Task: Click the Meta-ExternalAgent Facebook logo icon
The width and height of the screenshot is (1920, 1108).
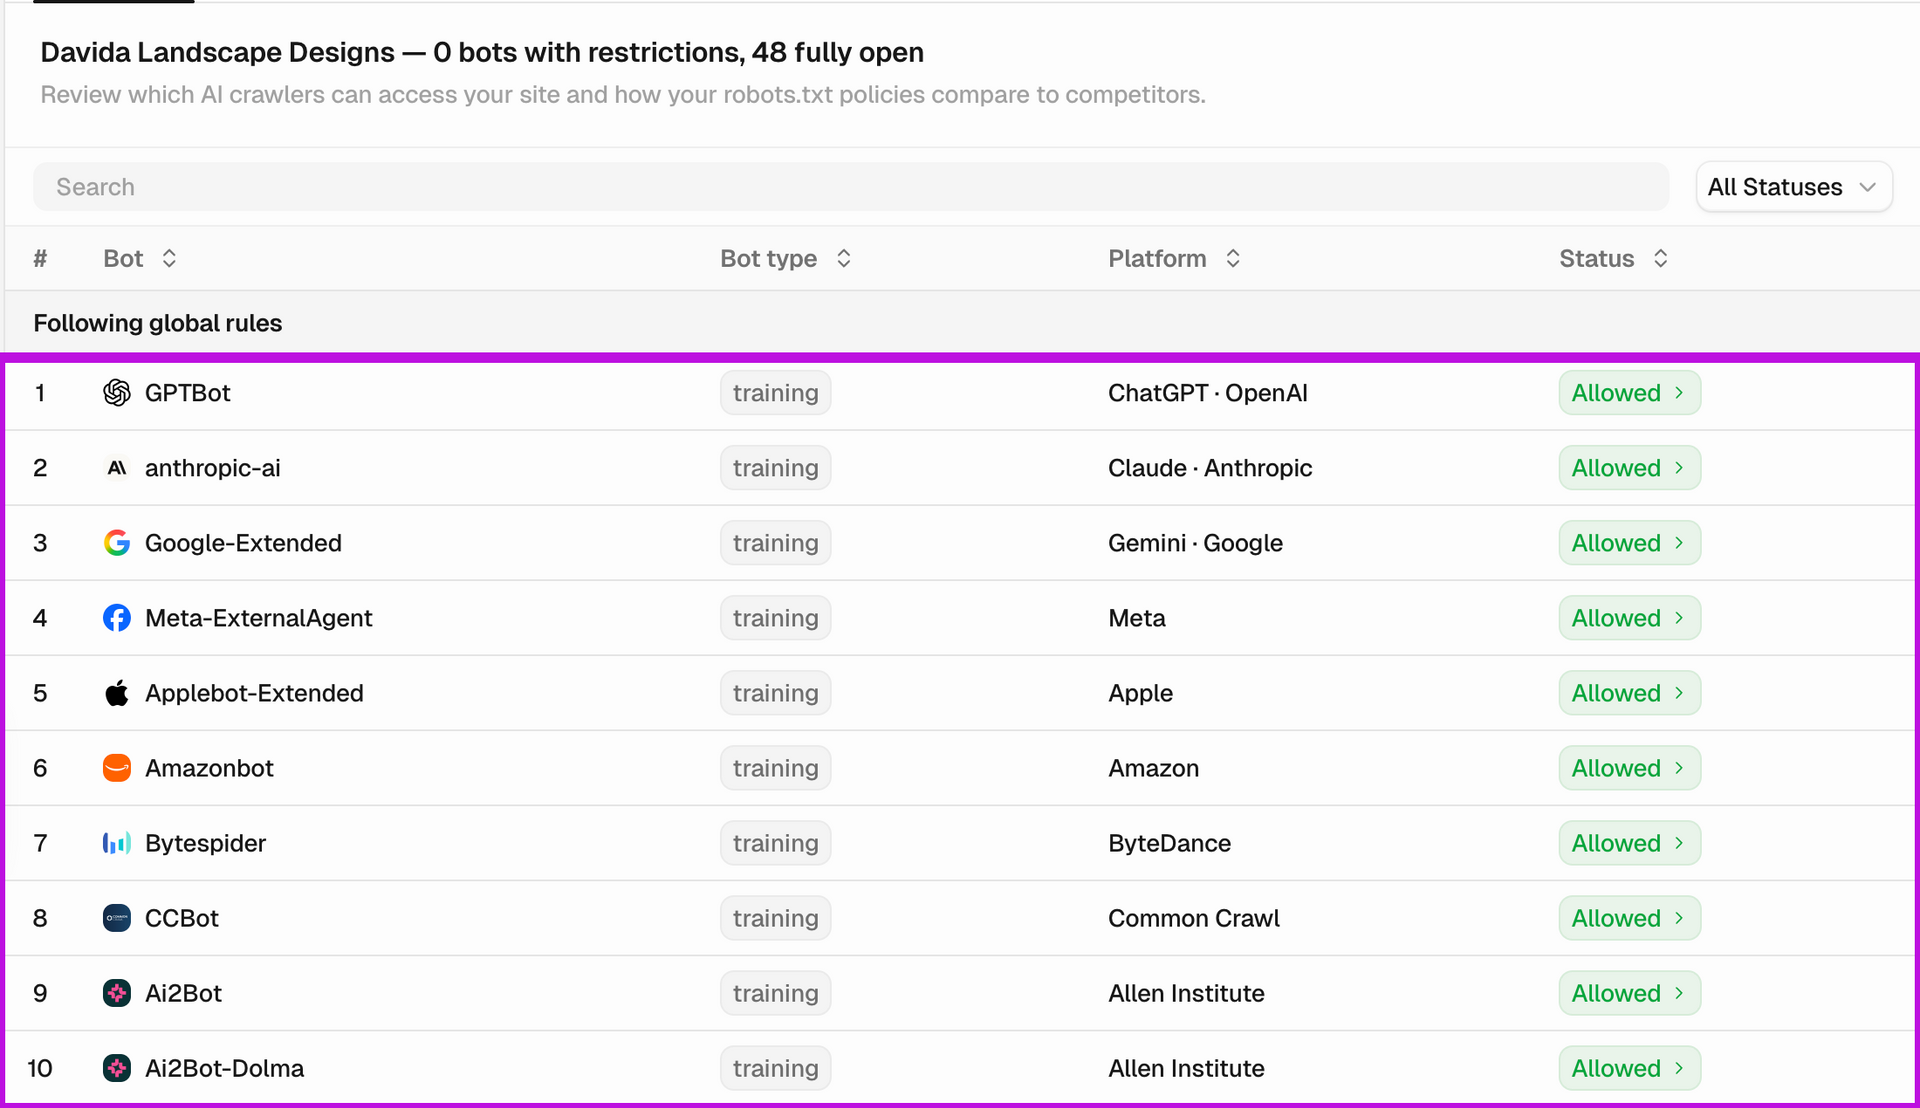Action: click(117, 618)
